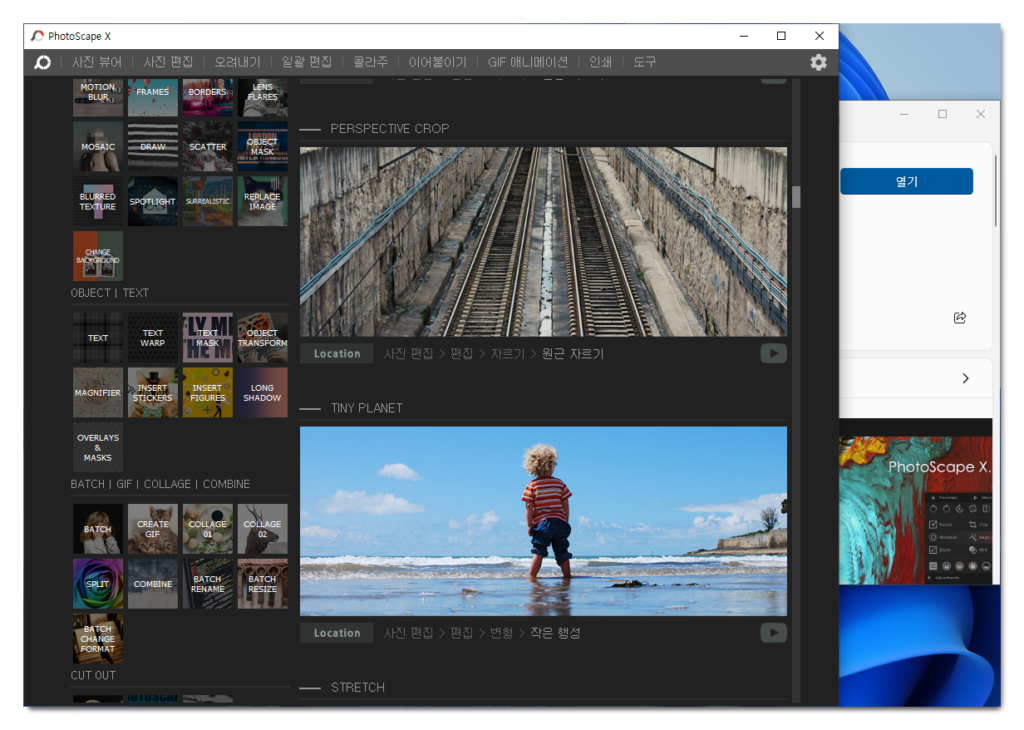Open the Batch Rename tile

[x=208, y=584]
